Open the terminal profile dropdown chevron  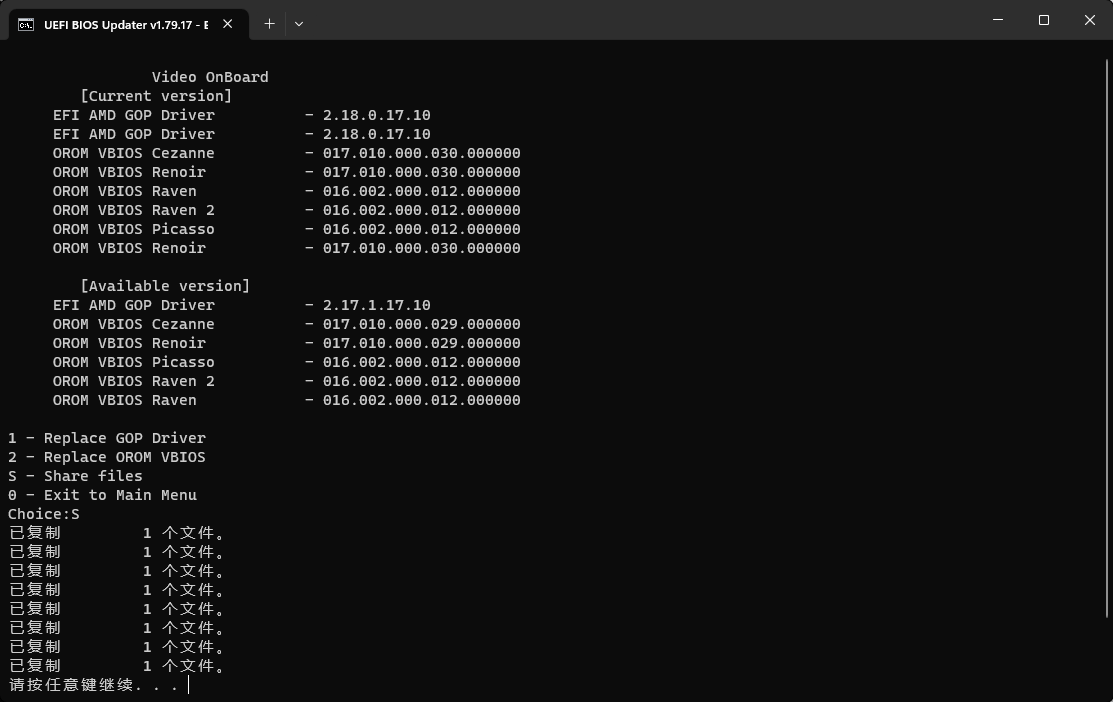299,23
